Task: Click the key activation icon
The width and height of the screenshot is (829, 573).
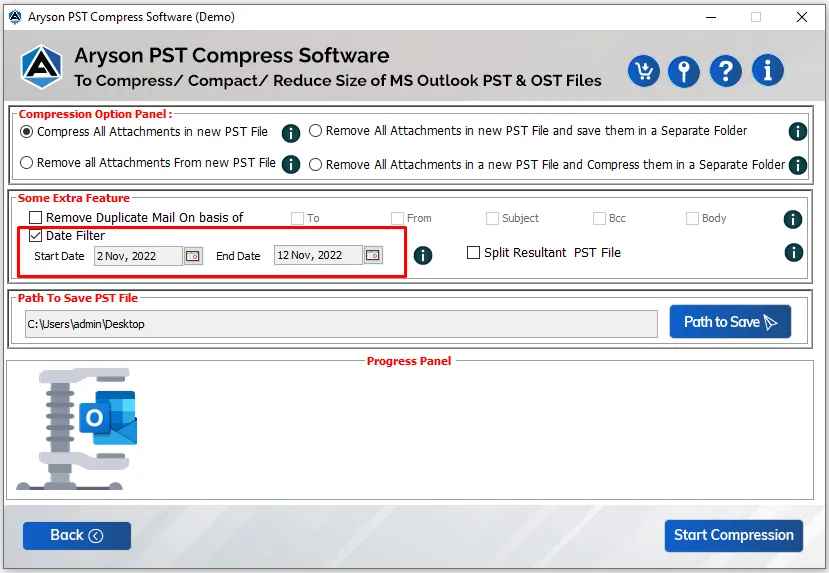Action: point(684,71)
